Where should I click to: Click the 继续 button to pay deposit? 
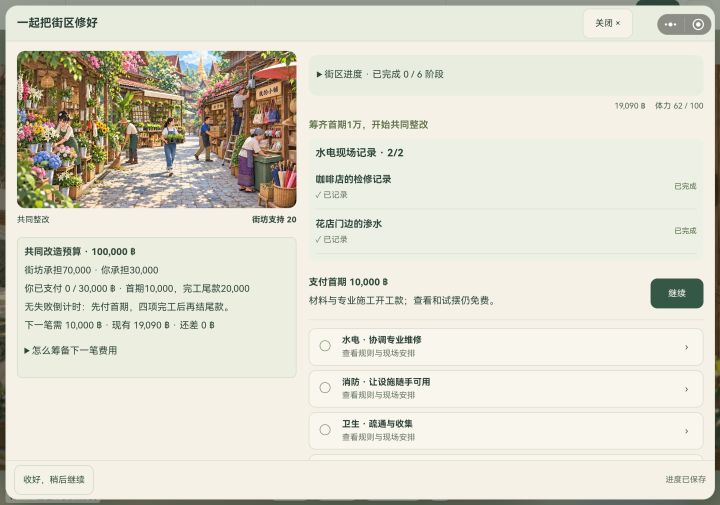click(x=676, y=293)
